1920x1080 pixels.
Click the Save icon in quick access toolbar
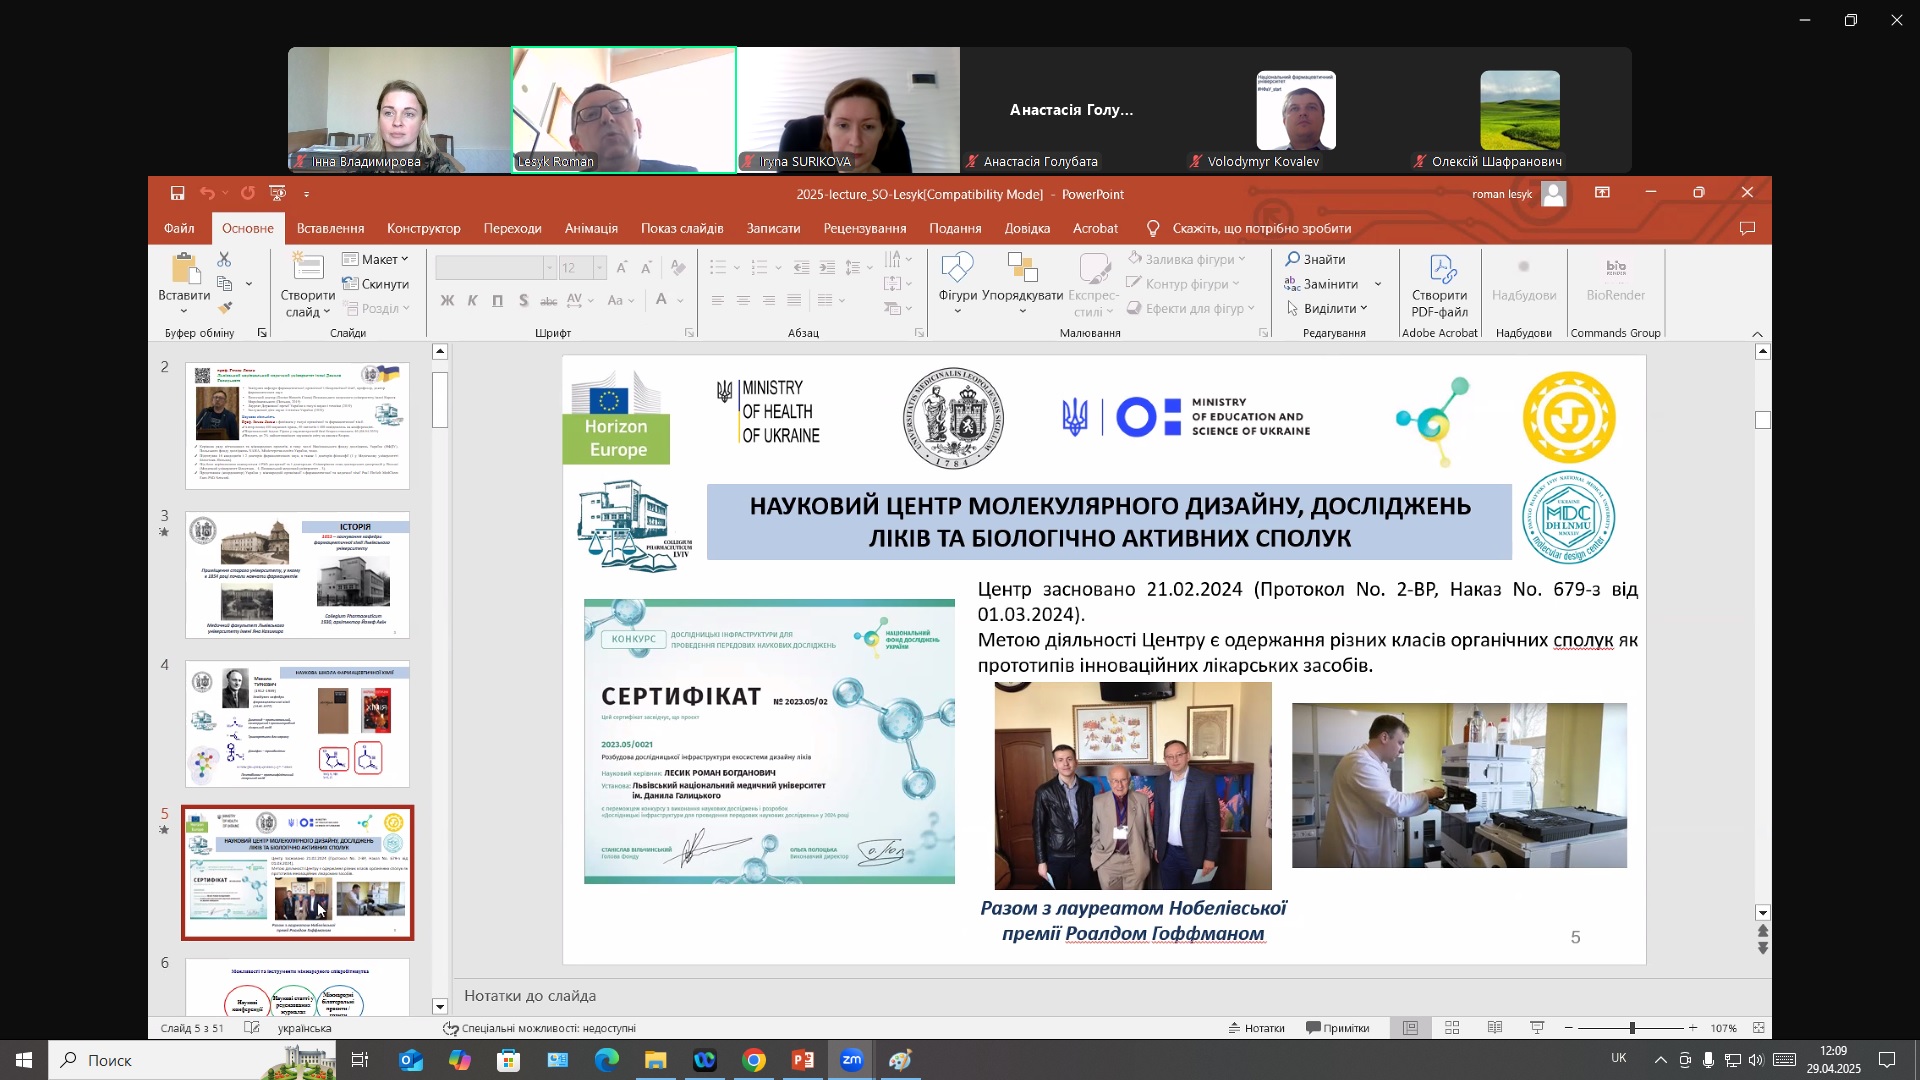(x=177, y=193)
